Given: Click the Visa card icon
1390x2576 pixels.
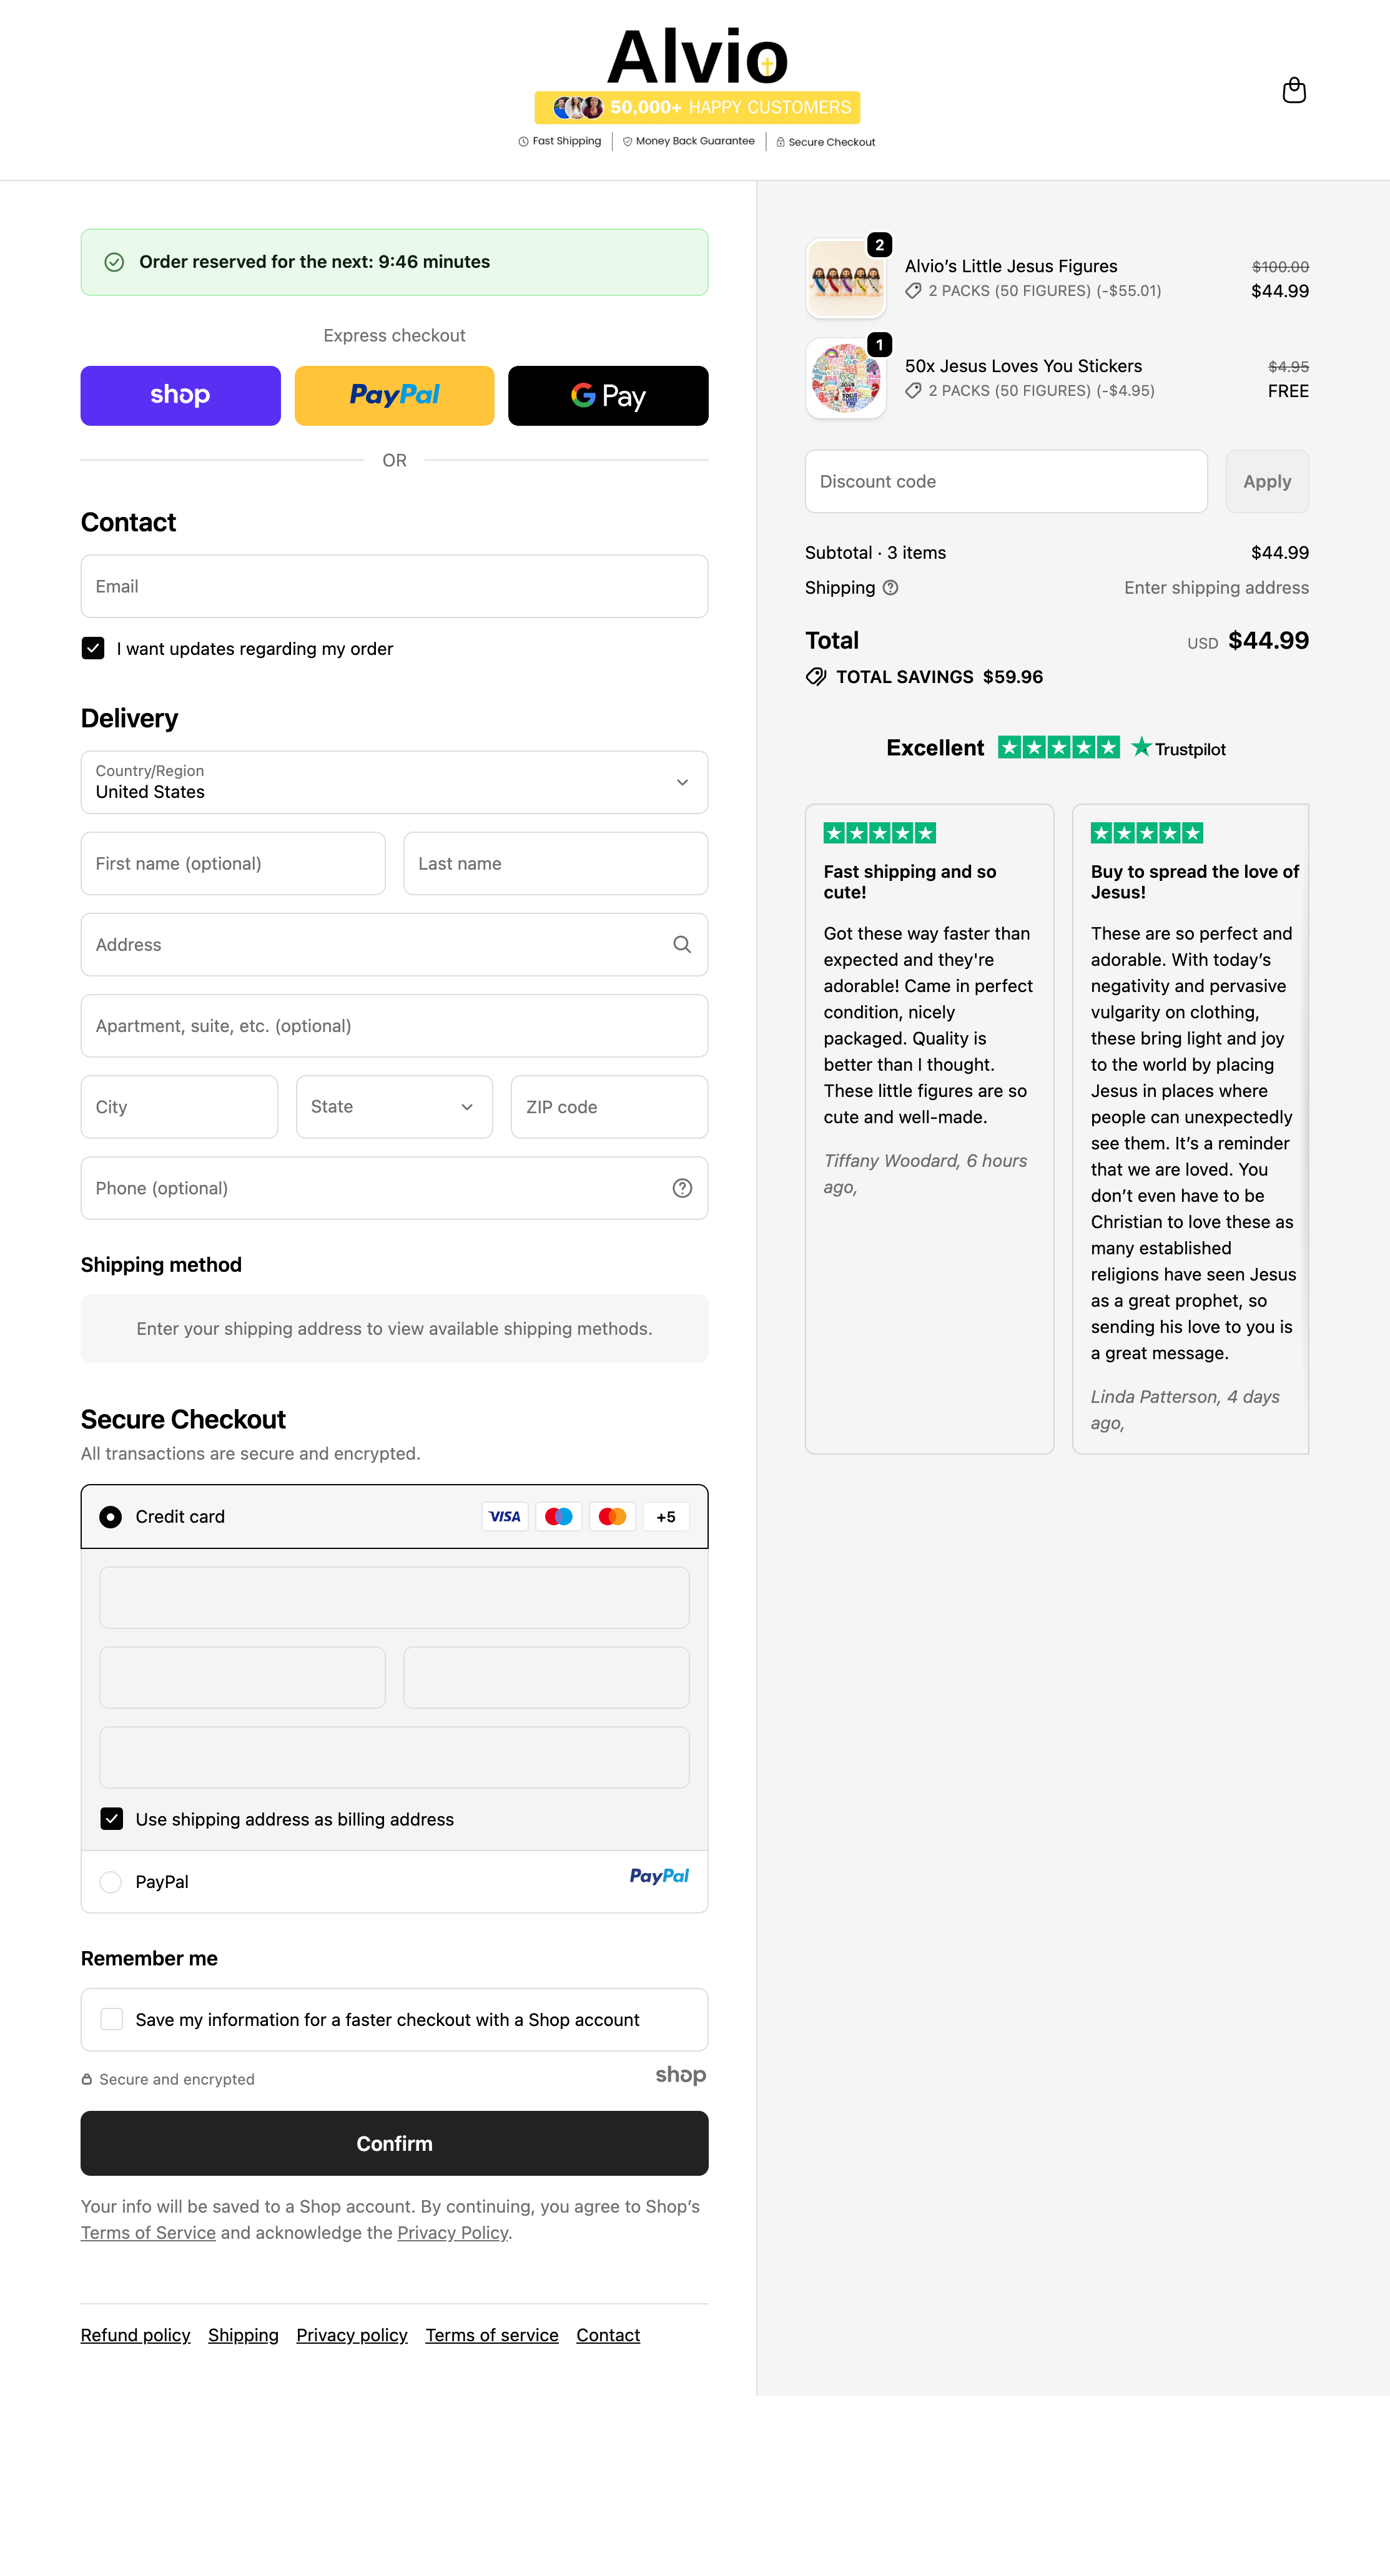Looking at the screenshot, I should pos(505,1516).
